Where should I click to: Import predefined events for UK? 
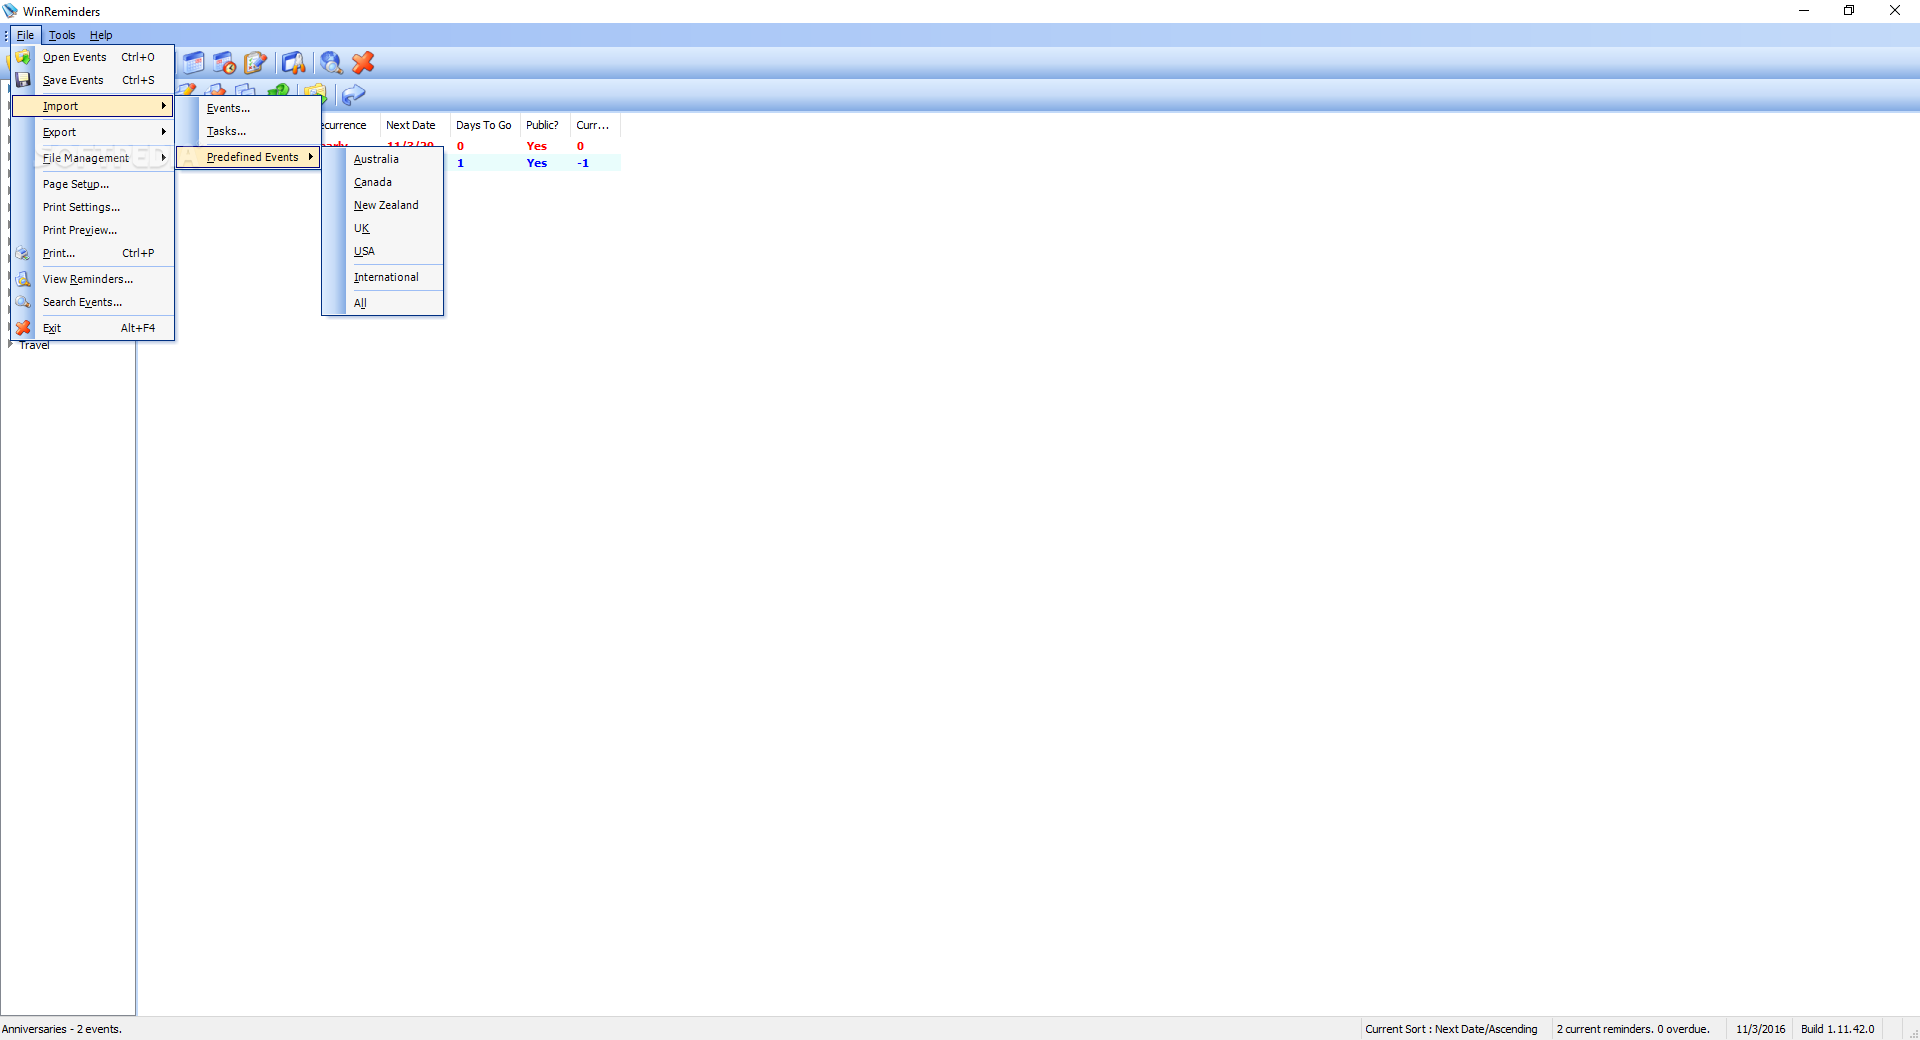tap(383, 228)
